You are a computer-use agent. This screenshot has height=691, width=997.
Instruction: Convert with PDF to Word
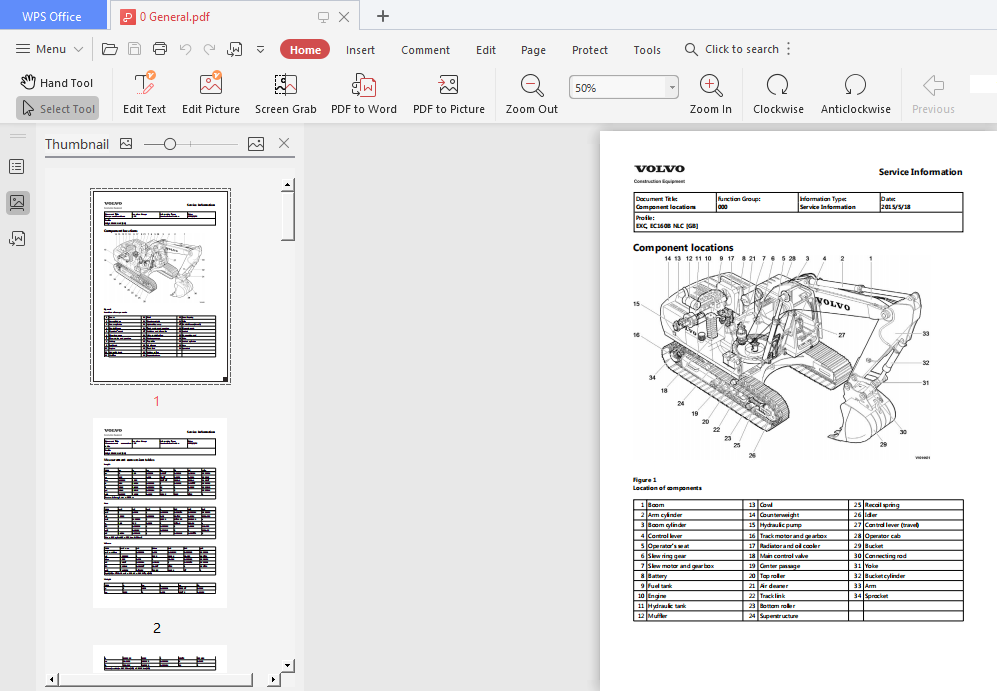coord(364,93)
